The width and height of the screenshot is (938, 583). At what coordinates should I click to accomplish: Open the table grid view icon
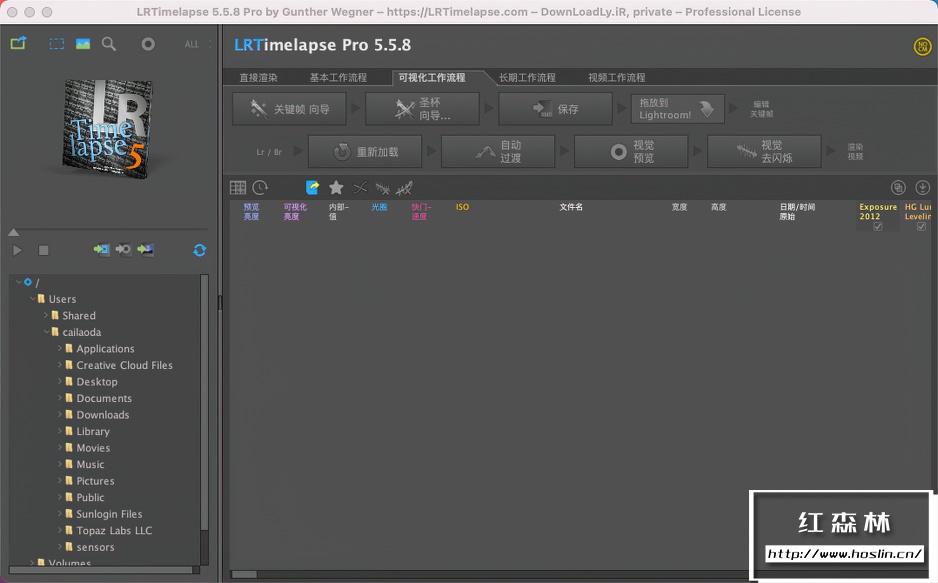238,188
